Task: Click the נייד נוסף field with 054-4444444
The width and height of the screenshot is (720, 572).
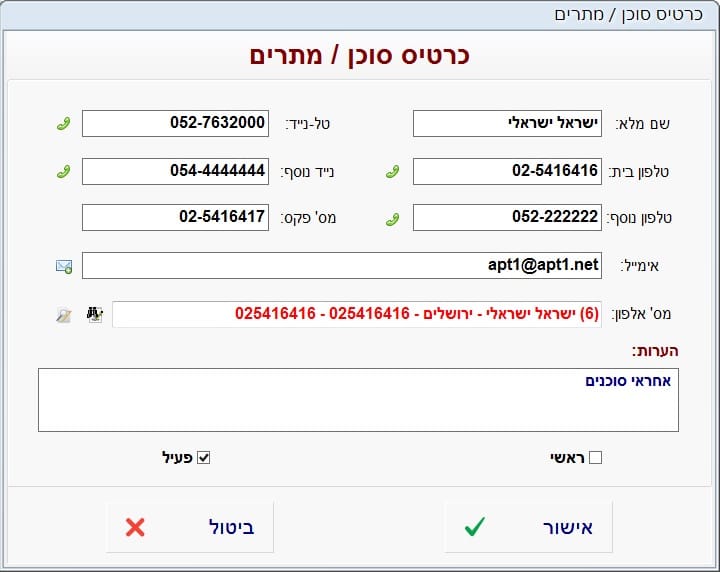Action: click(x=175, y=171)
